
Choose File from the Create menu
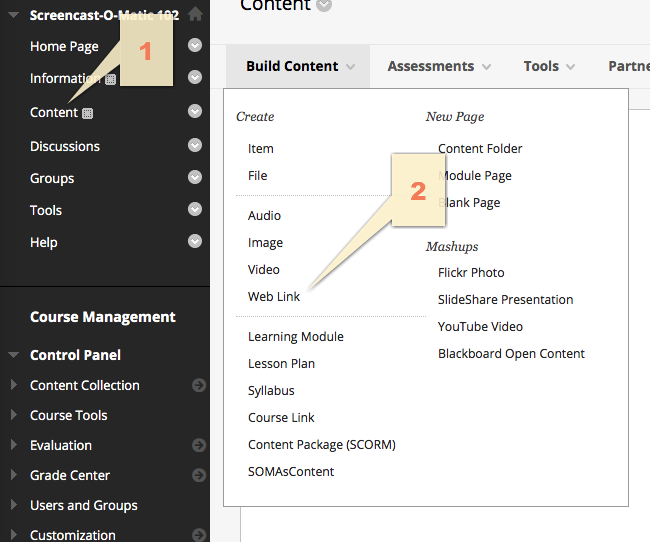click(257, 175)
